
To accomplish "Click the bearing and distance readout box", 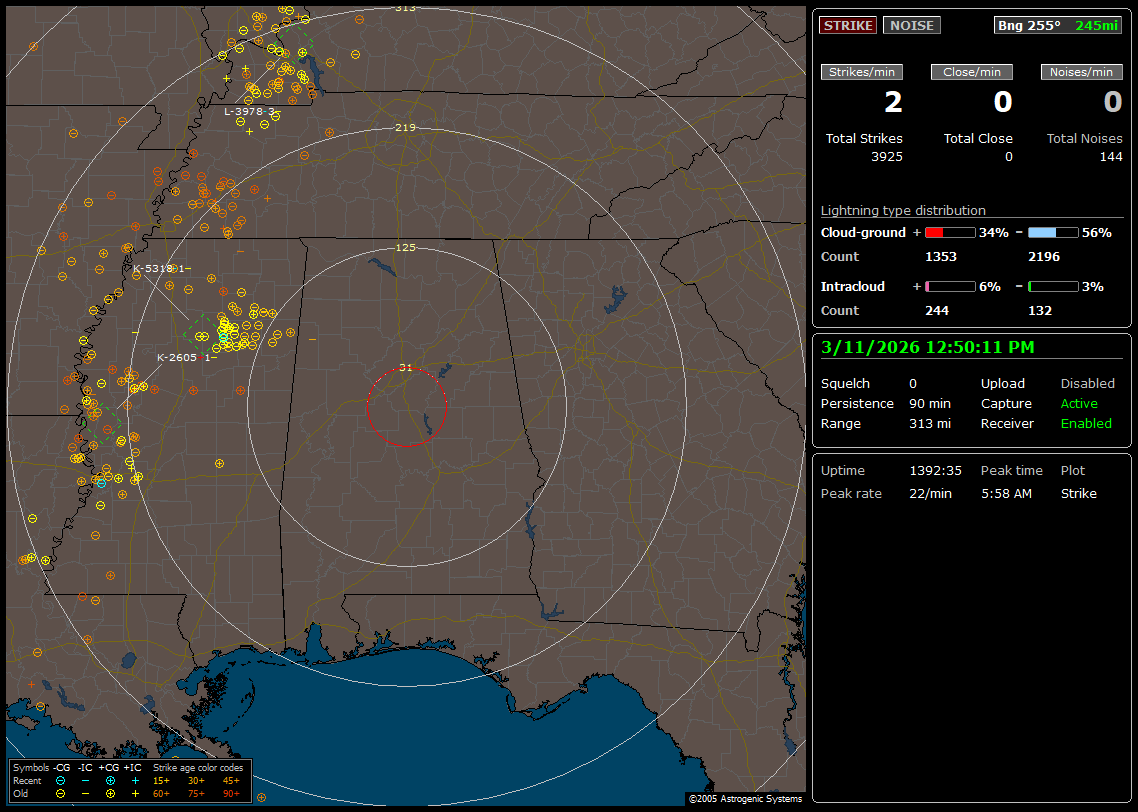I will pos(1057,25).
